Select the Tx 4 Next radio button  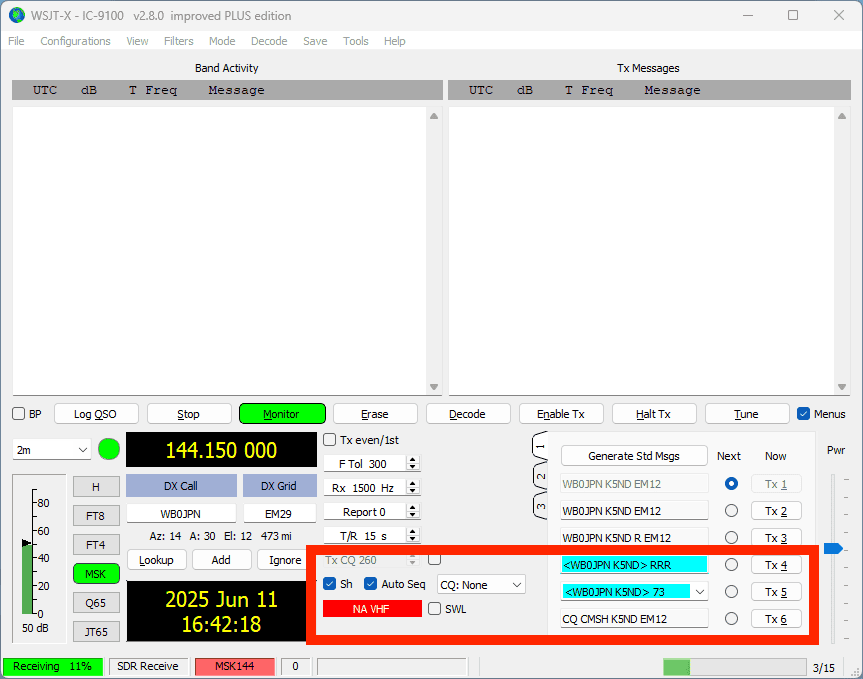[x=731, y=565]
